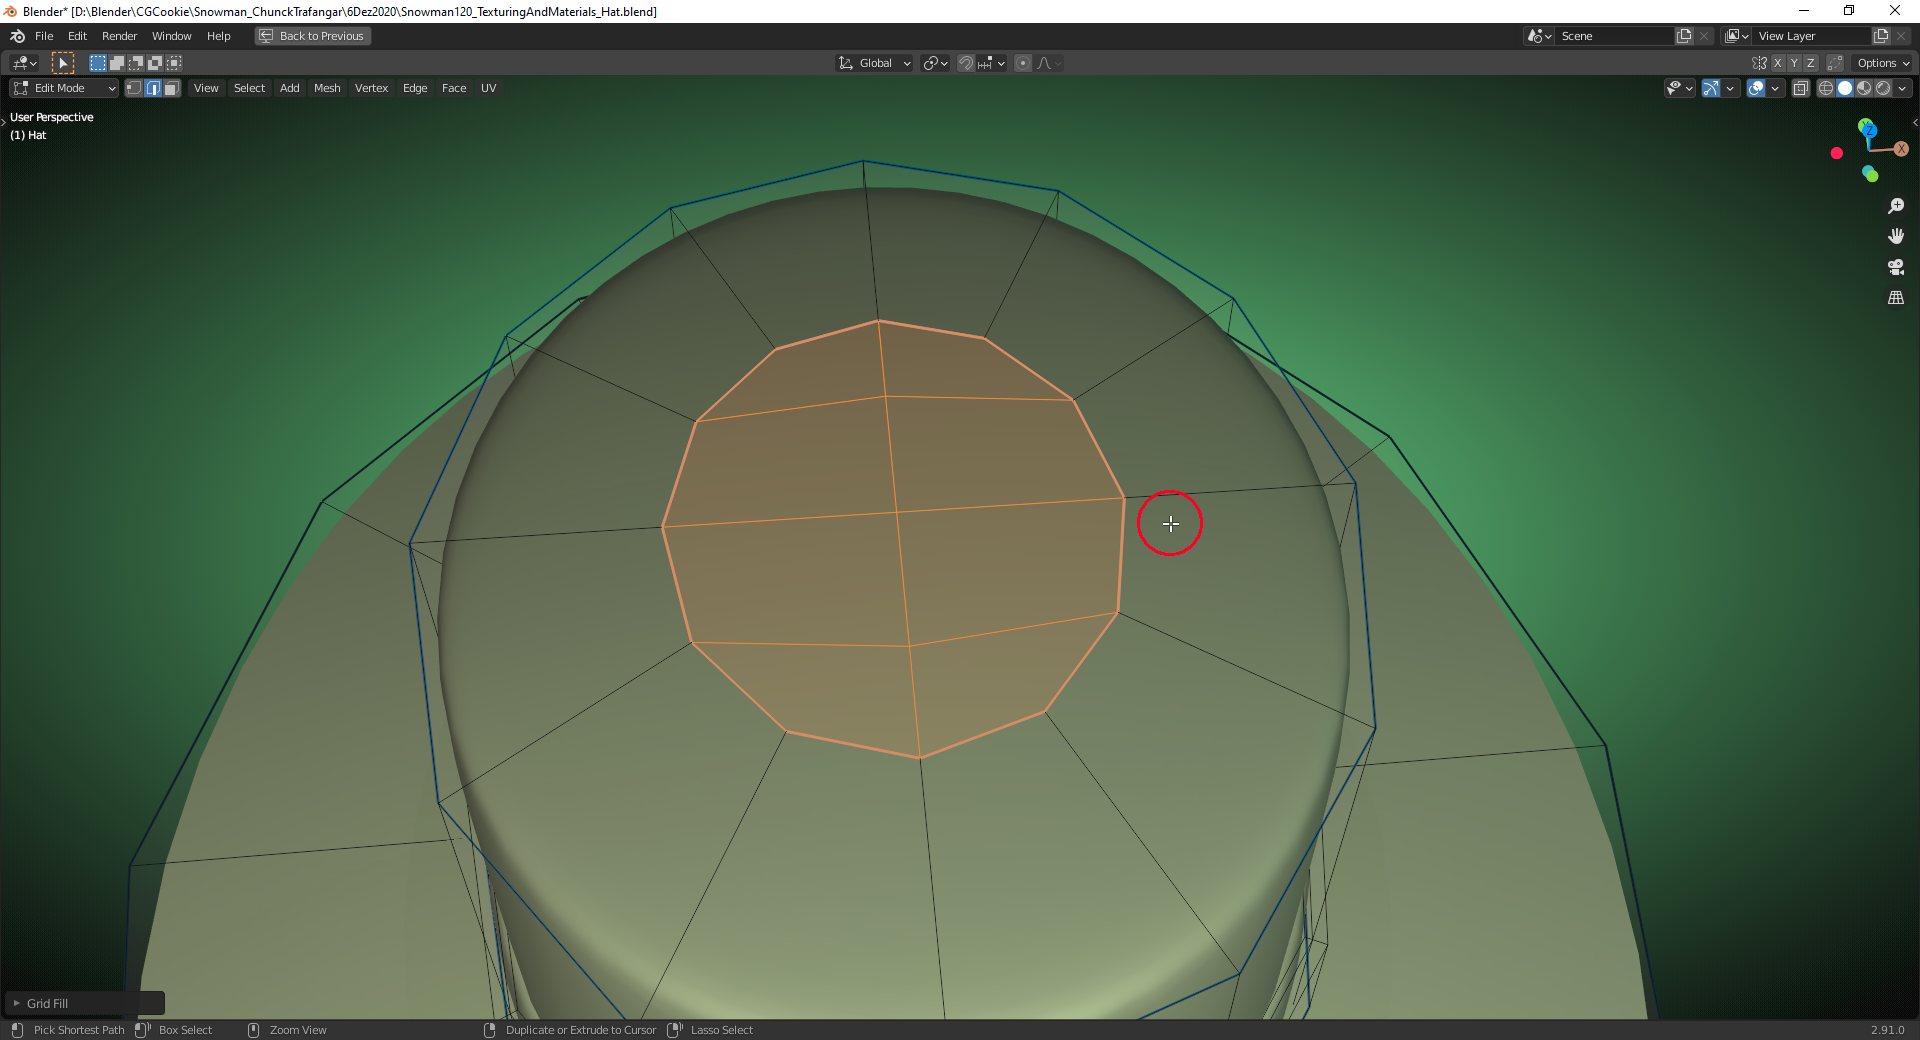
Task: Toggle proportional editing
Action: [x=1023, y=62]
